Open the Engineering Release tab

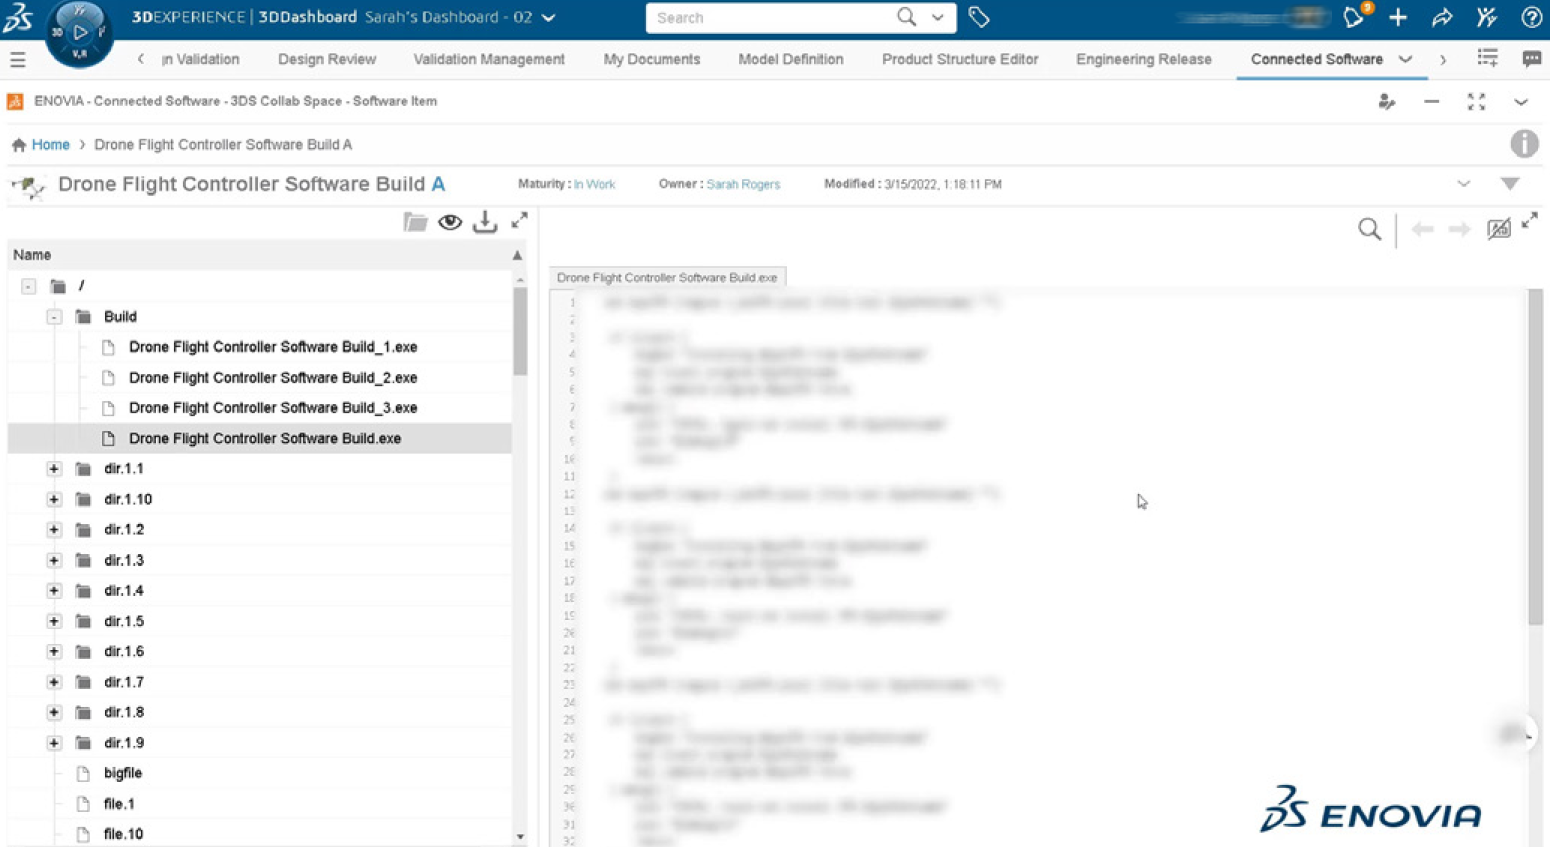1143,59
